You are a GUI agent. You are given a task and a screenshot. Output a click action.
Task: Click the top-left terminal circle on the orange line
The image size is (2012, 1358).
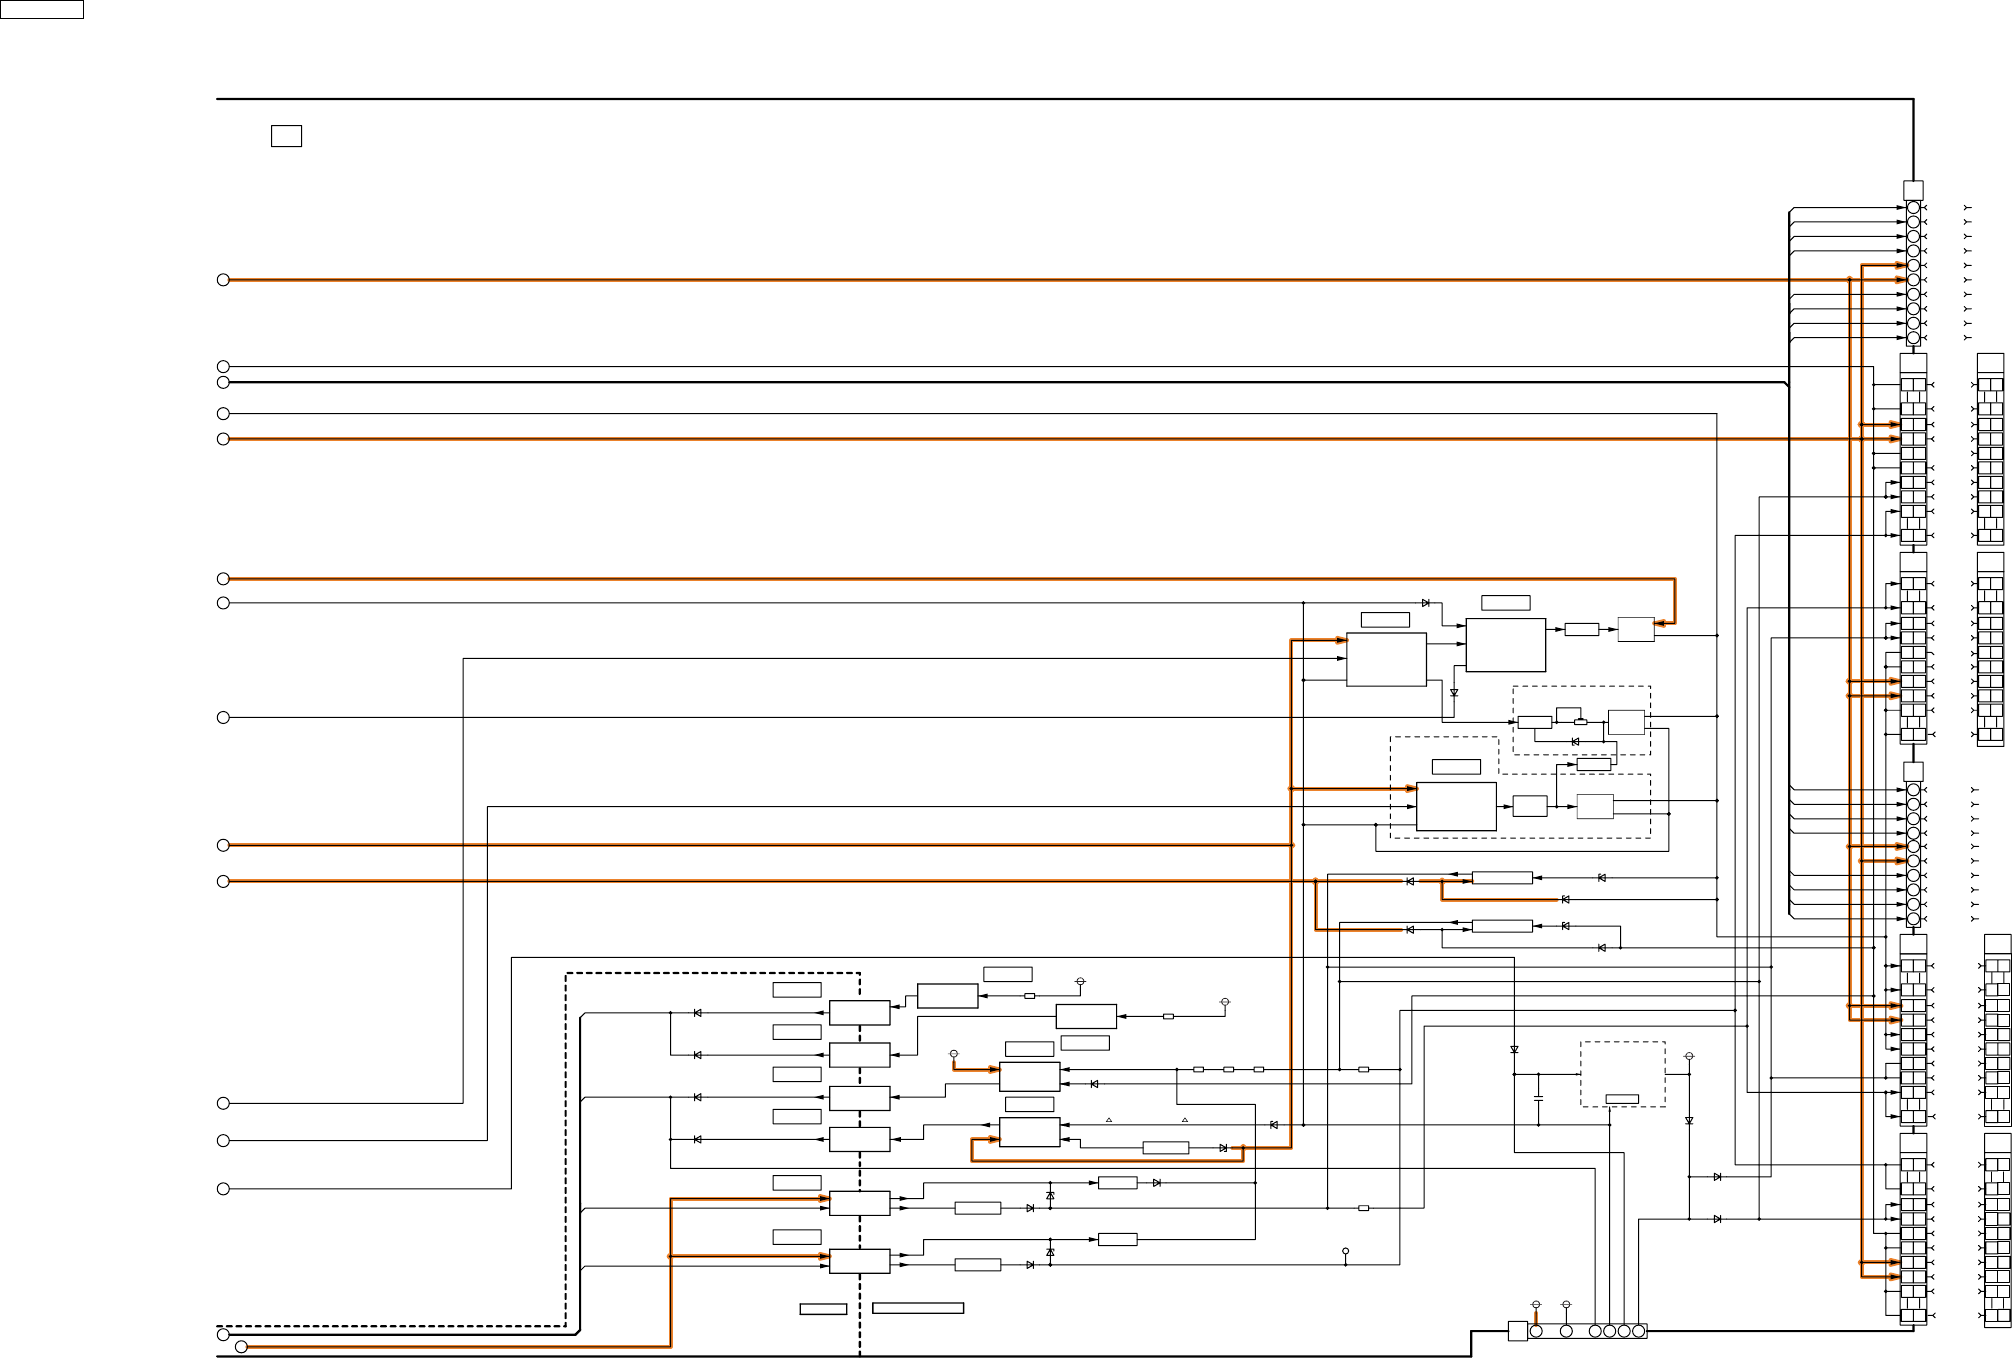tap(223, 280)
